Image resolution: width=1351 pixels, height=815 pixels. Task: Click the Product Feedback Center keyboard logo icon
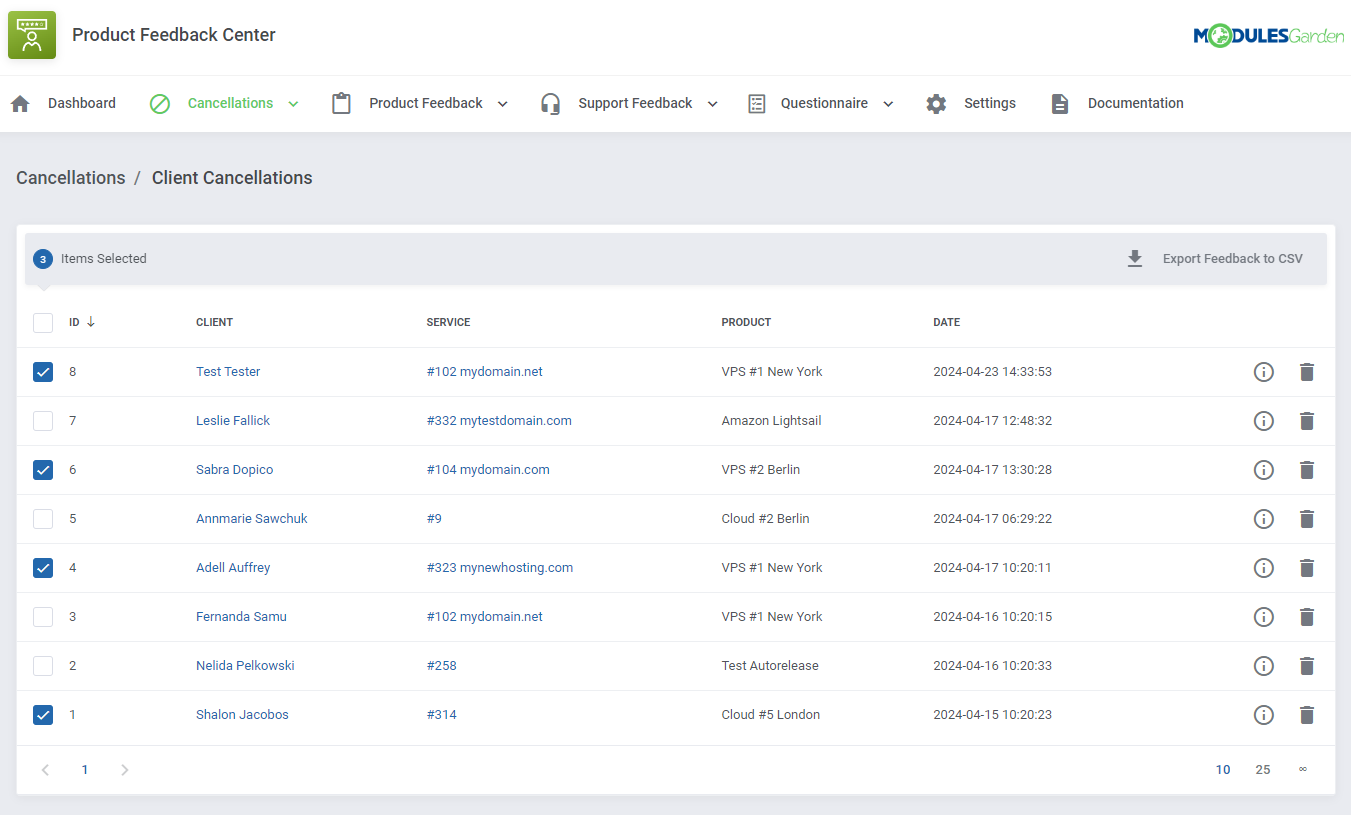(31, 34)
